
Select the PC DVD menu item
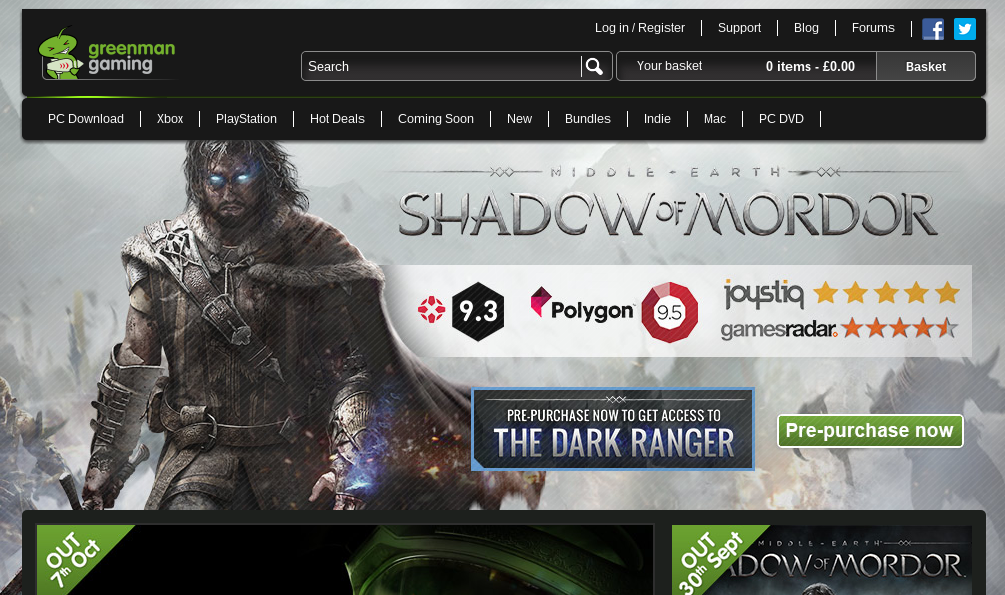781,119
